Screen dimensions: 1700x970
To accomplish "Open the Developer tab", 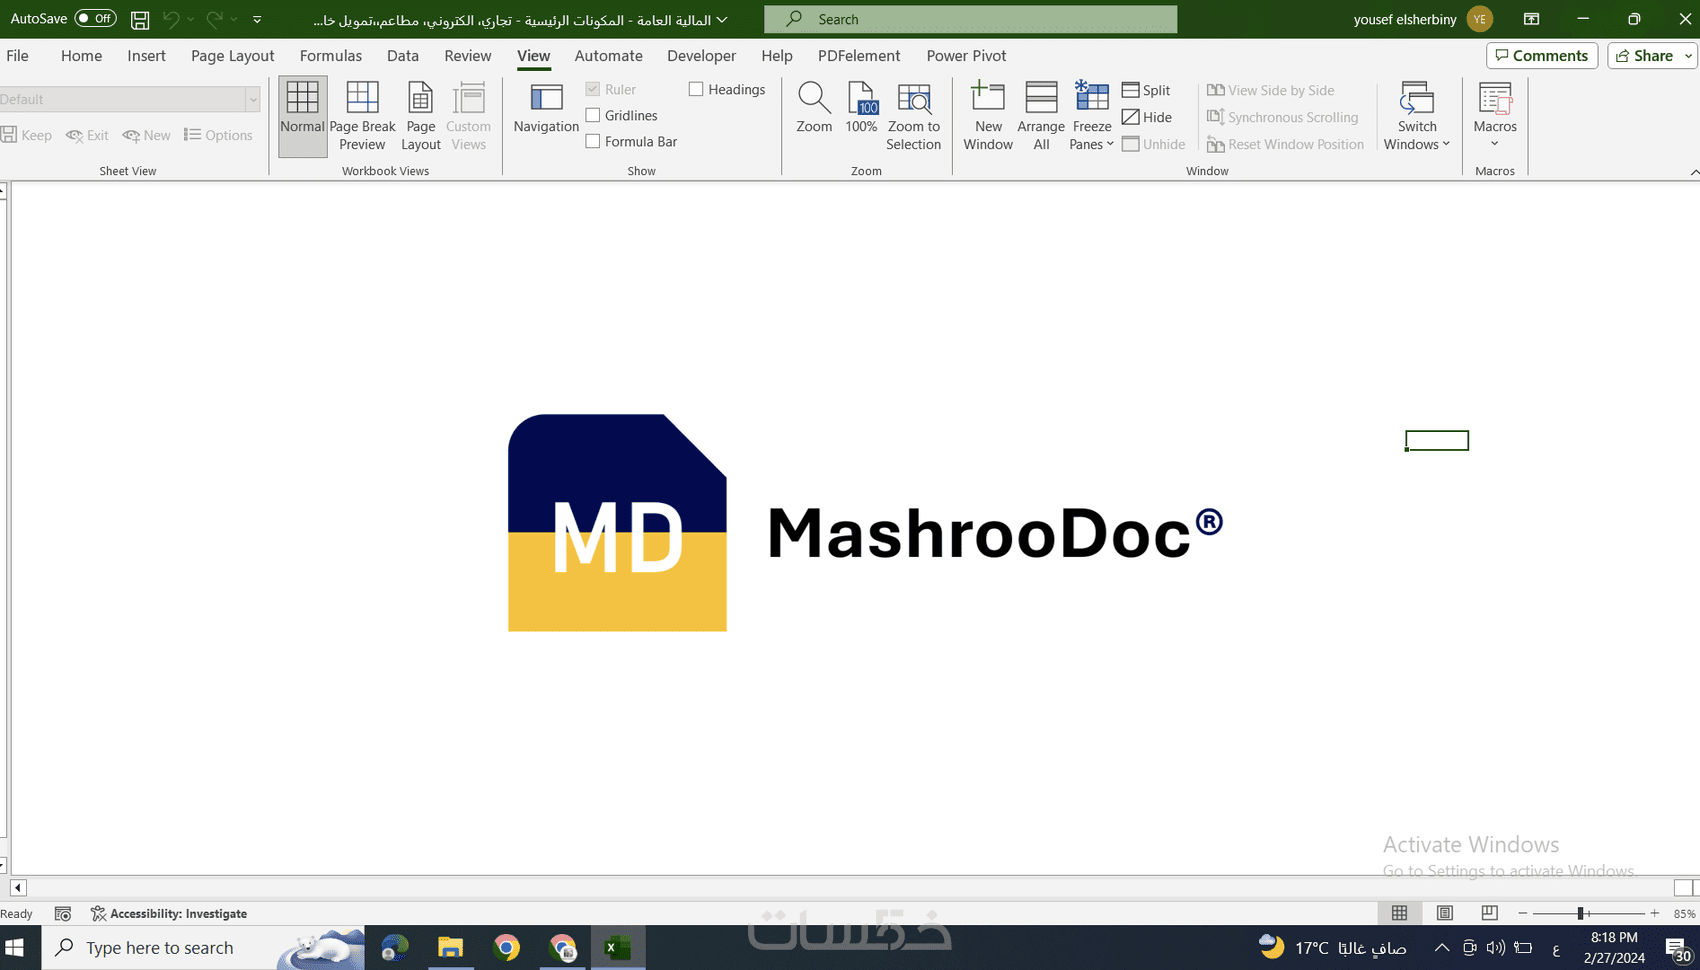I will (x=701, y=56).
